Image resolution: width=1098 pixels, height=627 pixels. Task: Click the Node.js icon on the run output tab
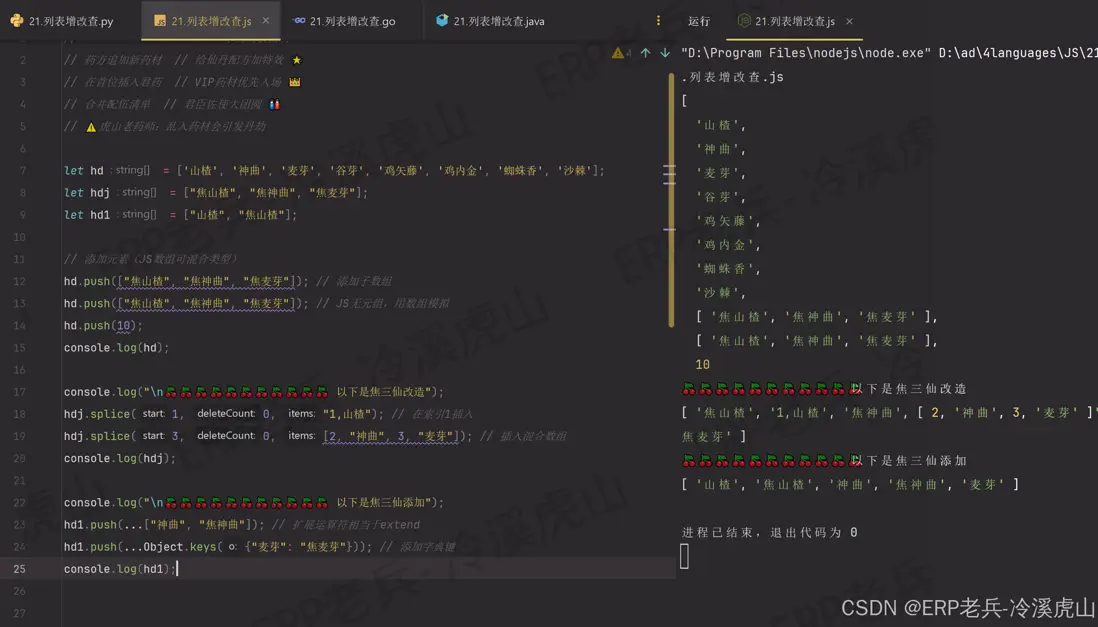(x=744, y=20)
